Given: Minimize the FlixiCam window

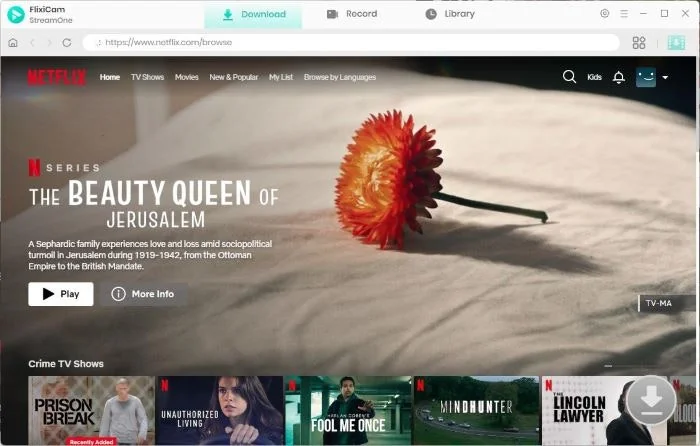Looking at the screenshot, I should [x=643, y=14].
